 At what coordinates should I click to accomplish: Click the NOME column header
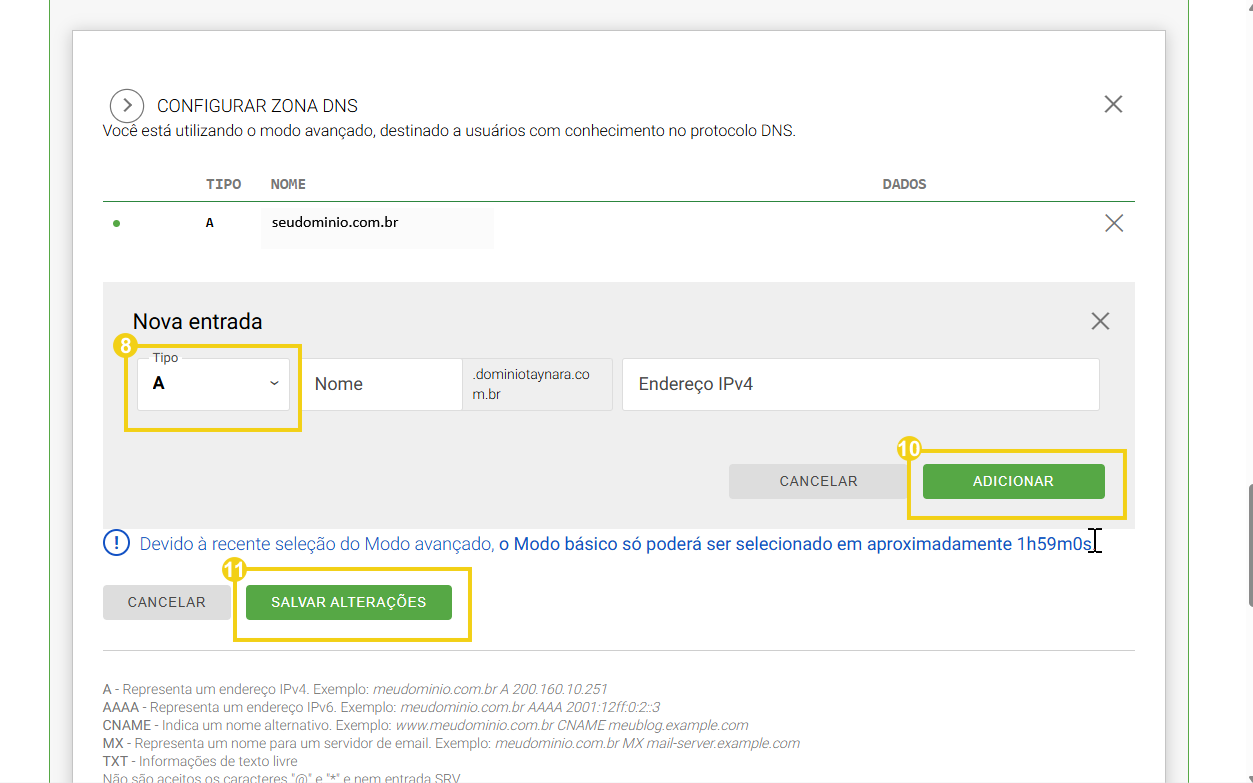(x=288, y=184)
